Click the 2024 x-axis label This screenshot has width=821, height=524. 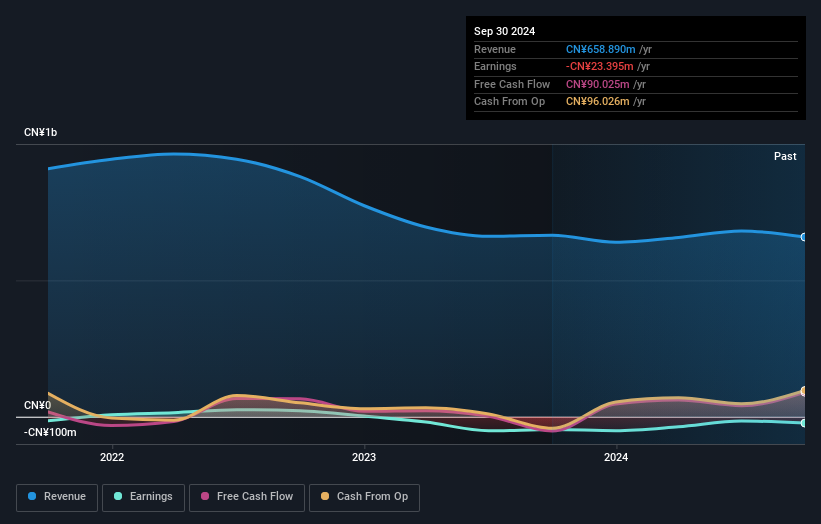coord(616,457)
